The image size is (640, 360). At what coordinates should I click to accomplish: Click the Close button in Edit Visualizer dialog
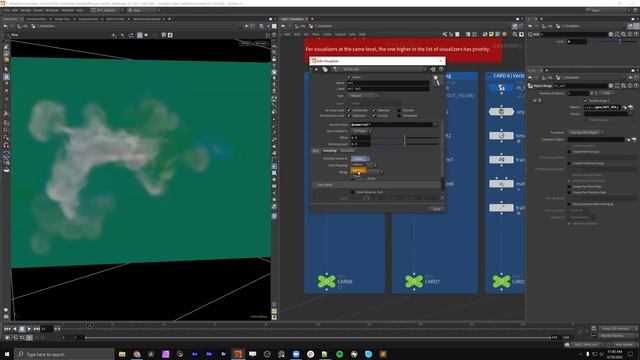436,209
